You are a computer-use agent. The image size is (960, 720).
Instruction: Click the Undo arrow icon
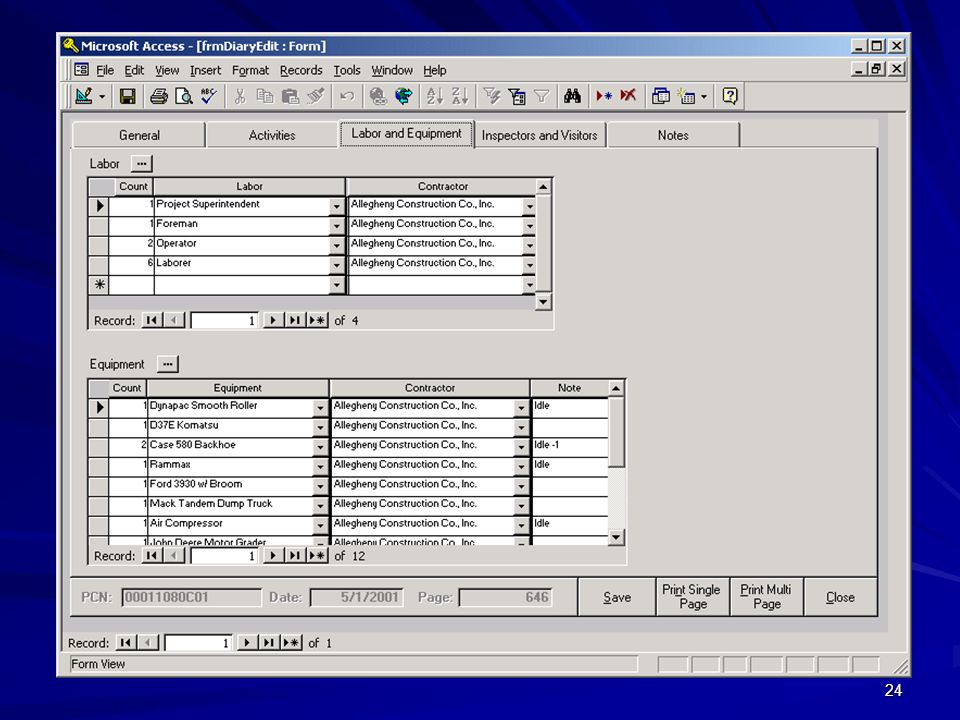347,96
